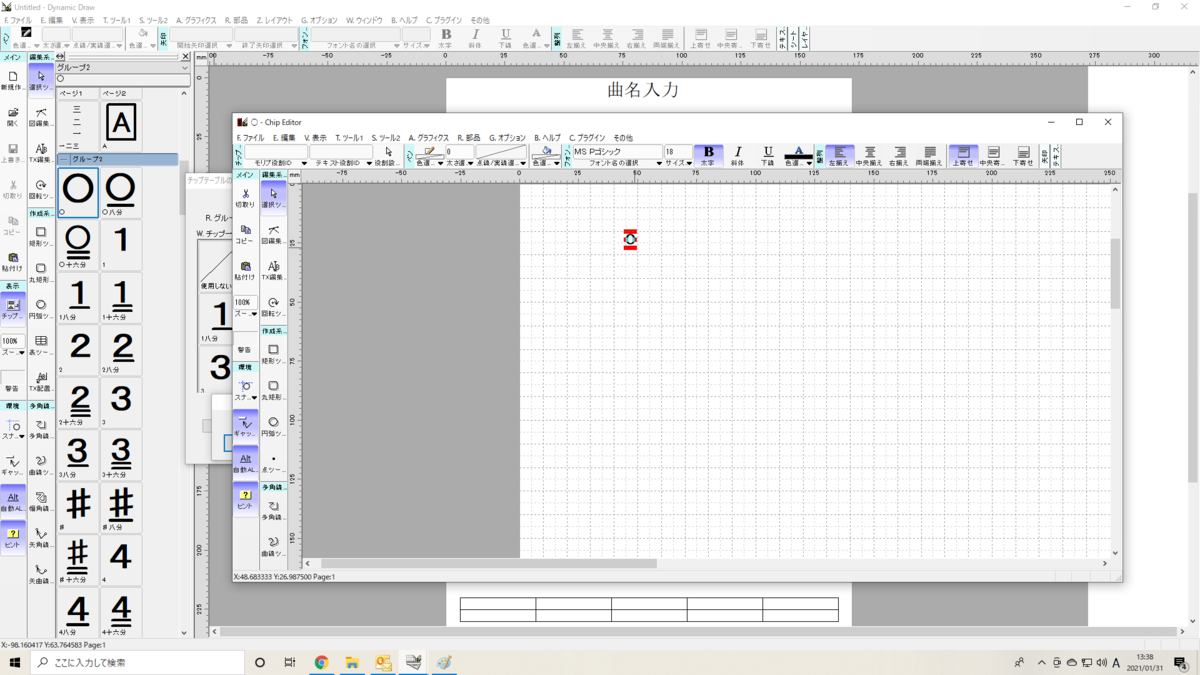Select the polygon tool in Chip Editor

(x=273, y=510)
